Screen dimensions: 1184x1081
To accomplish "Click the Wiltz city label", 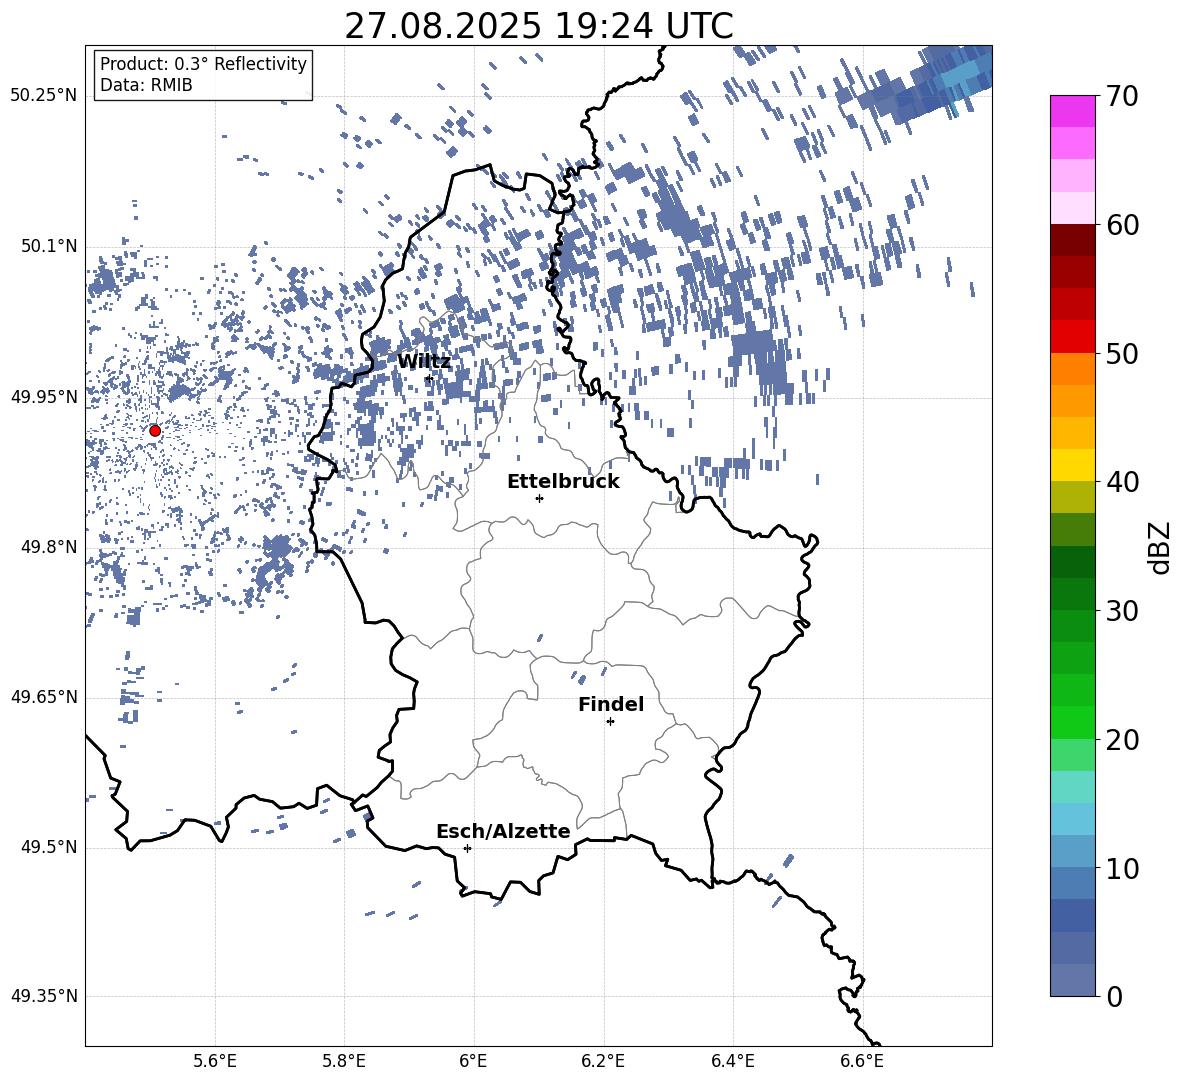I will tap(424, 362).
